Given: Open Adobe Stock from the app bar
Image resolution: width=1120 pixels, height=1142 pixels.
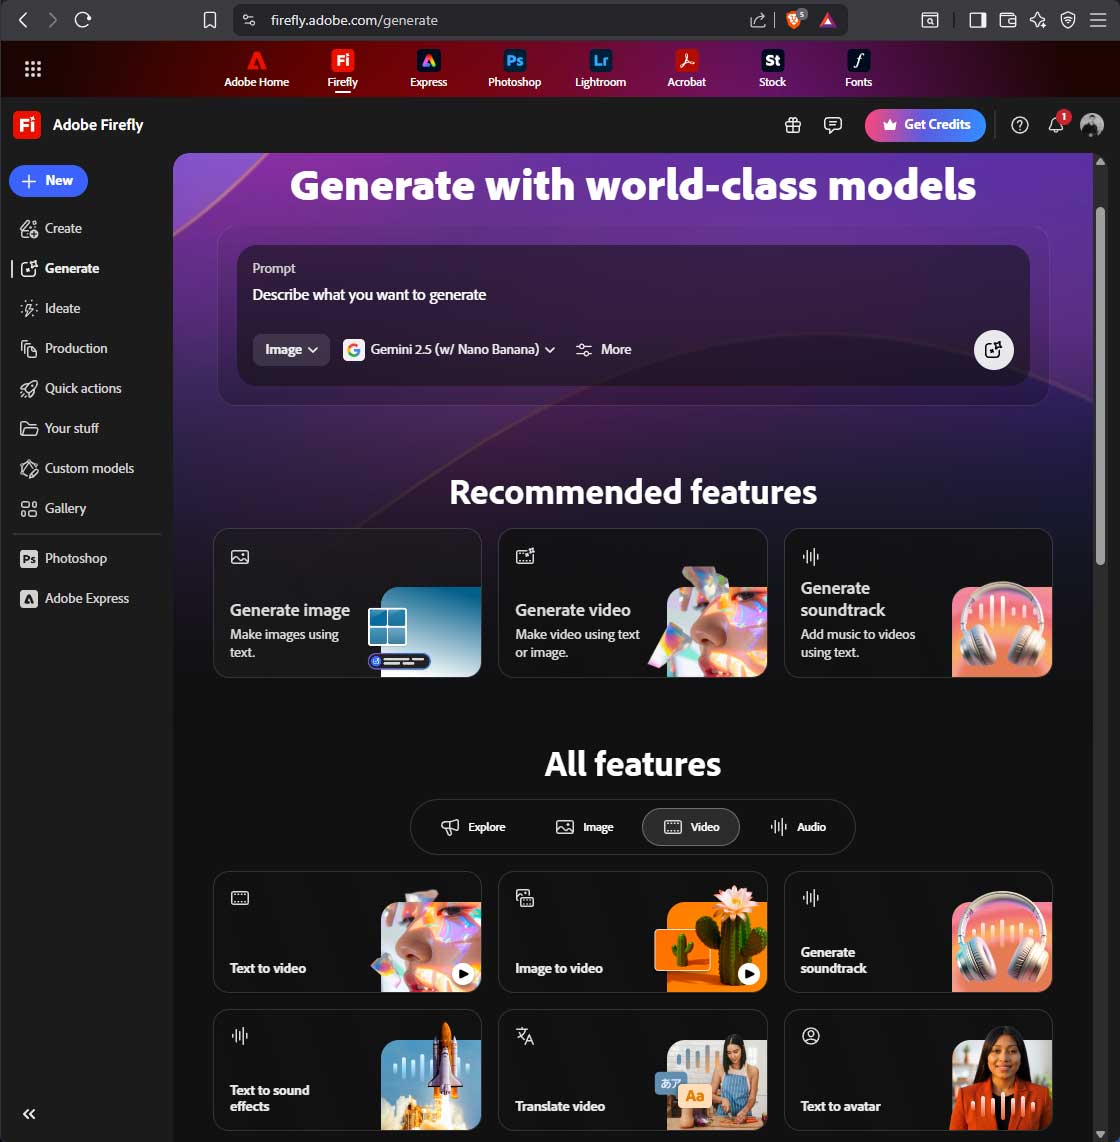Looking at the screenshot, I should click(x=772, y=68).
